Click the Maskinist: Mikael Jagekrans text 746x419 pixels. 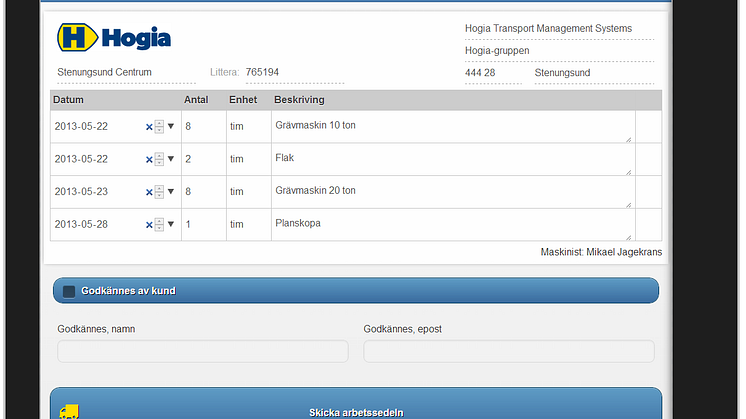(601, 252)
